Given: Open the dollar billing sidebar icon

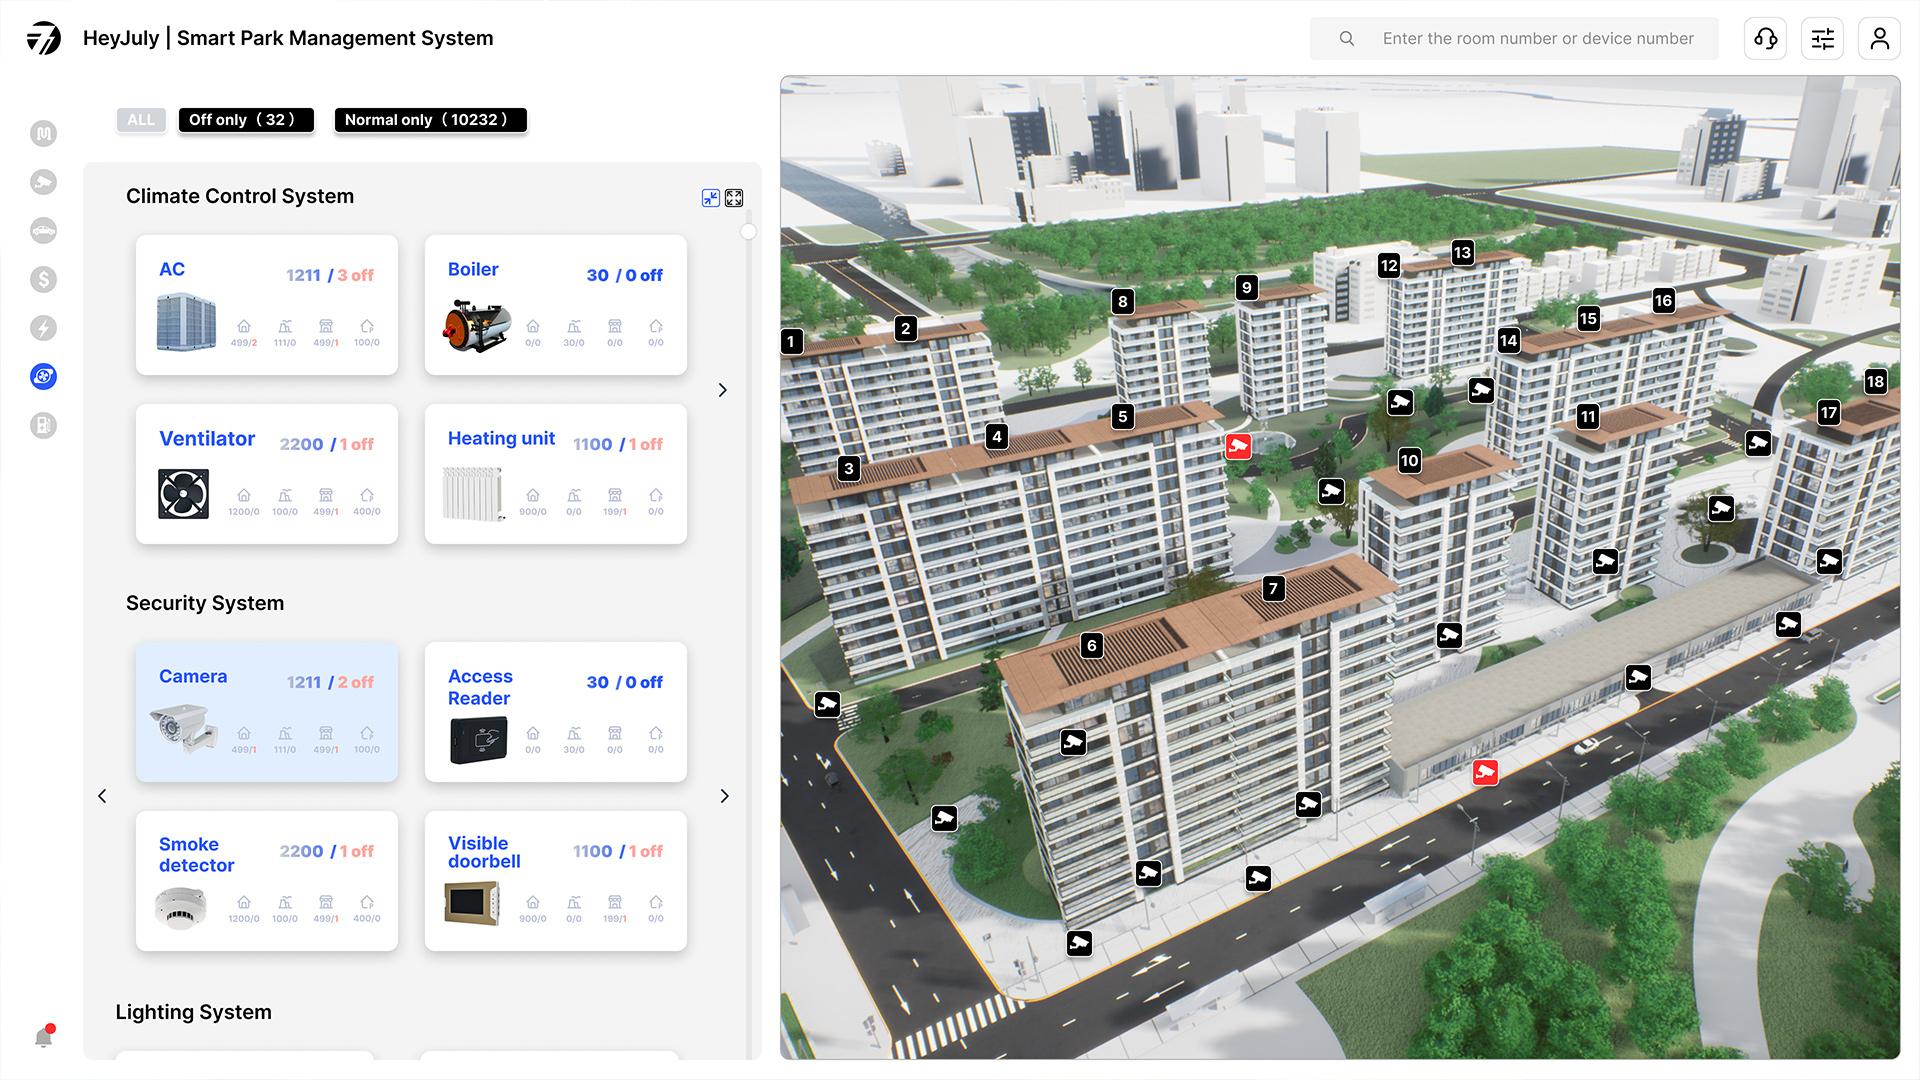Looking at the screenshot, I should (43, 279).
